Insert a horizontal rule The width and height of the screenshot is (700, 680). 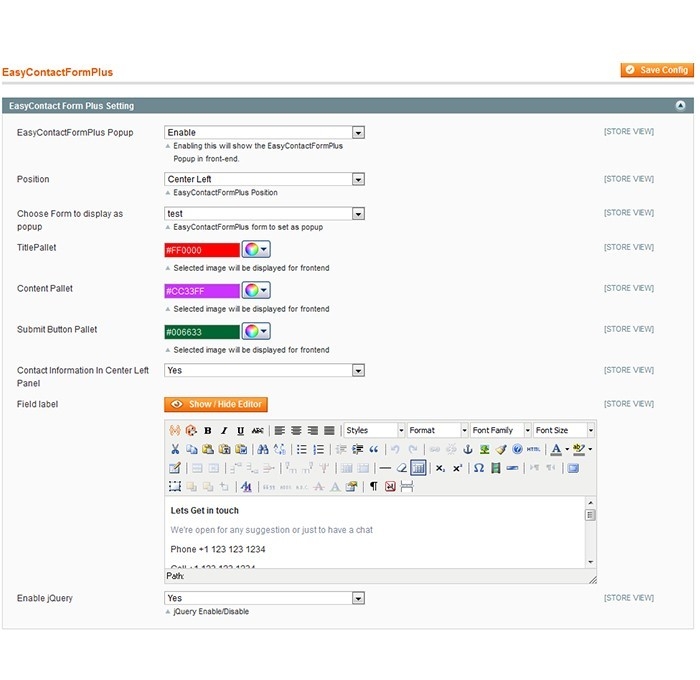(x=385, y=468)
